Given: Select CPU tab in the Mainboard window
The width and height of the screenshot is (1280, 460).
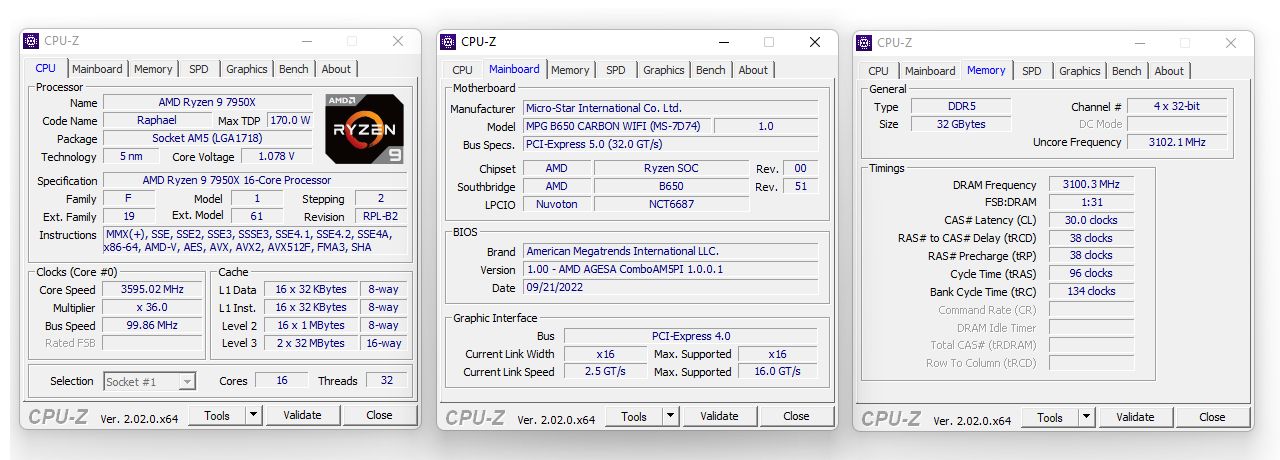Looking at the screenshot, I should (462, 70).
